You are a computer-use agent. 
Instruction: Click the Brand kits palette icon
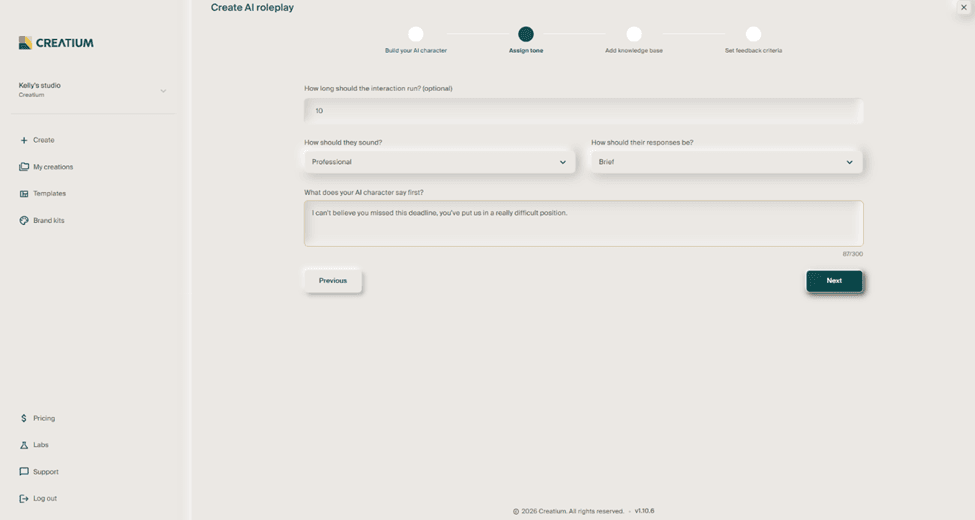24,220
